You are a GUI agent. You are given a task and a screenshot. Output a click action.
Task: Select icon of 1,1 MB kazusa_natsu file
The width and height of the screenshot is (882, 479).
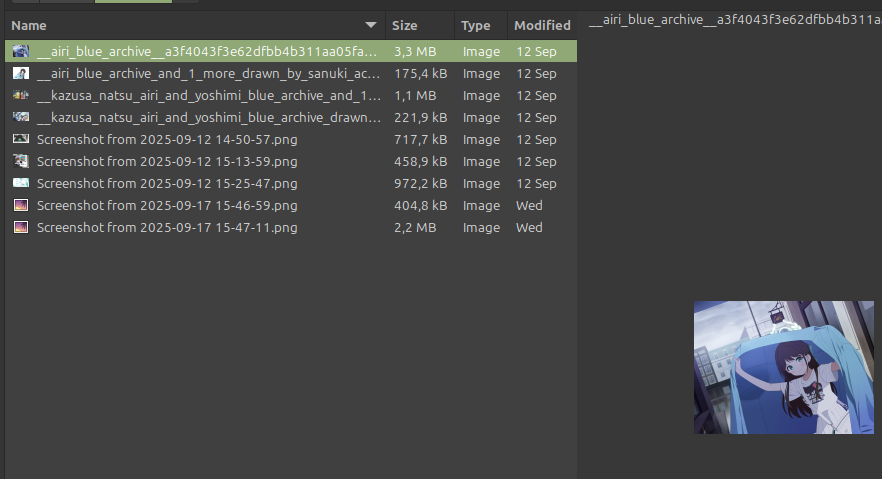click(21, 95)
